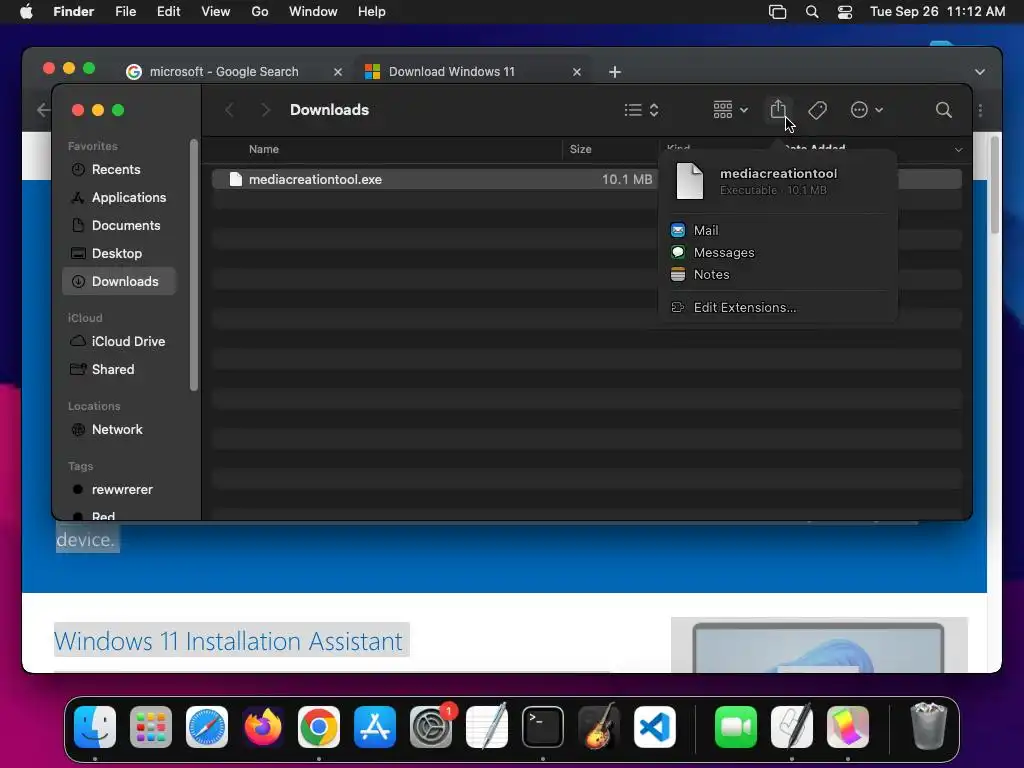Open Terminal from the Dock
Image resolution: width=1024 pixels, height=768 pixels.
543,727
